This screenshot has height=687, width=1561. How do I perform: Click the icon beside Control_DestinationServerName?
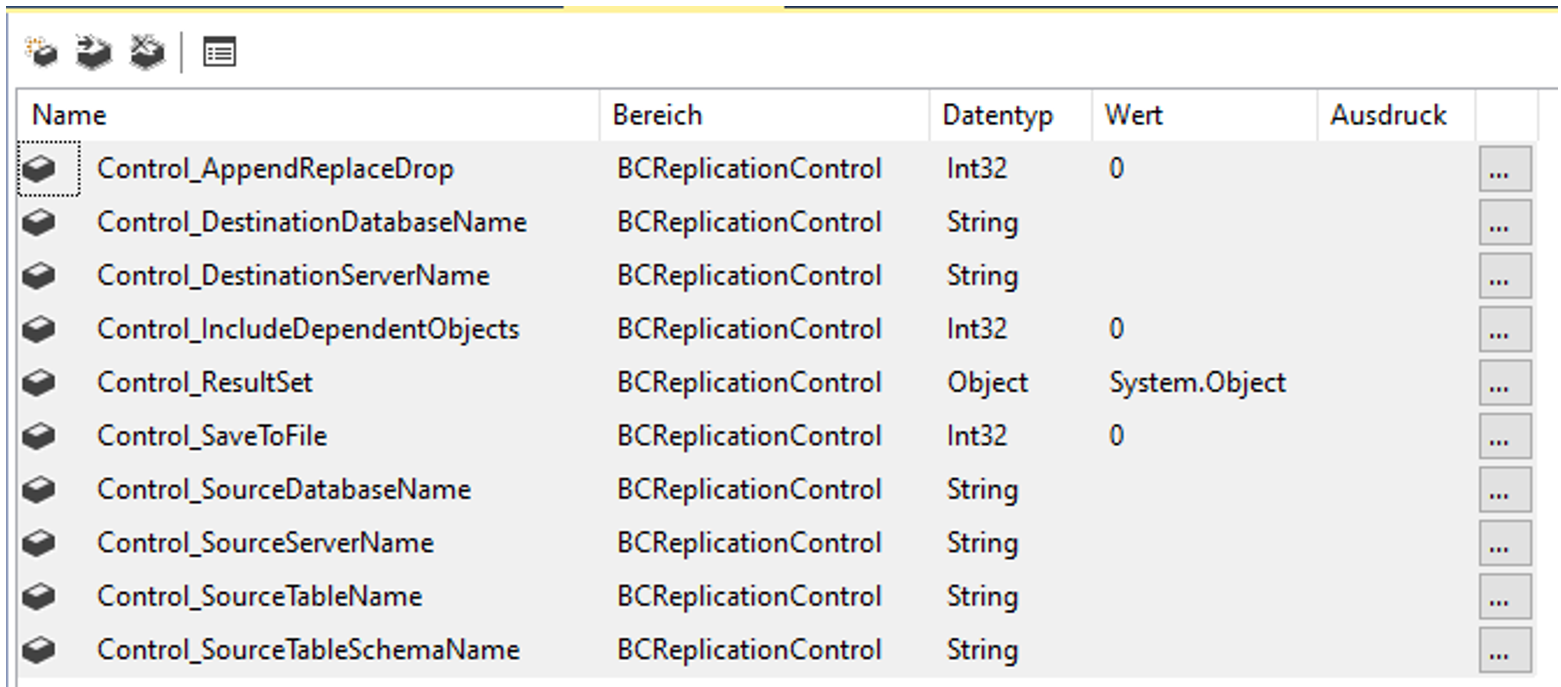click(x=39, y=276)
